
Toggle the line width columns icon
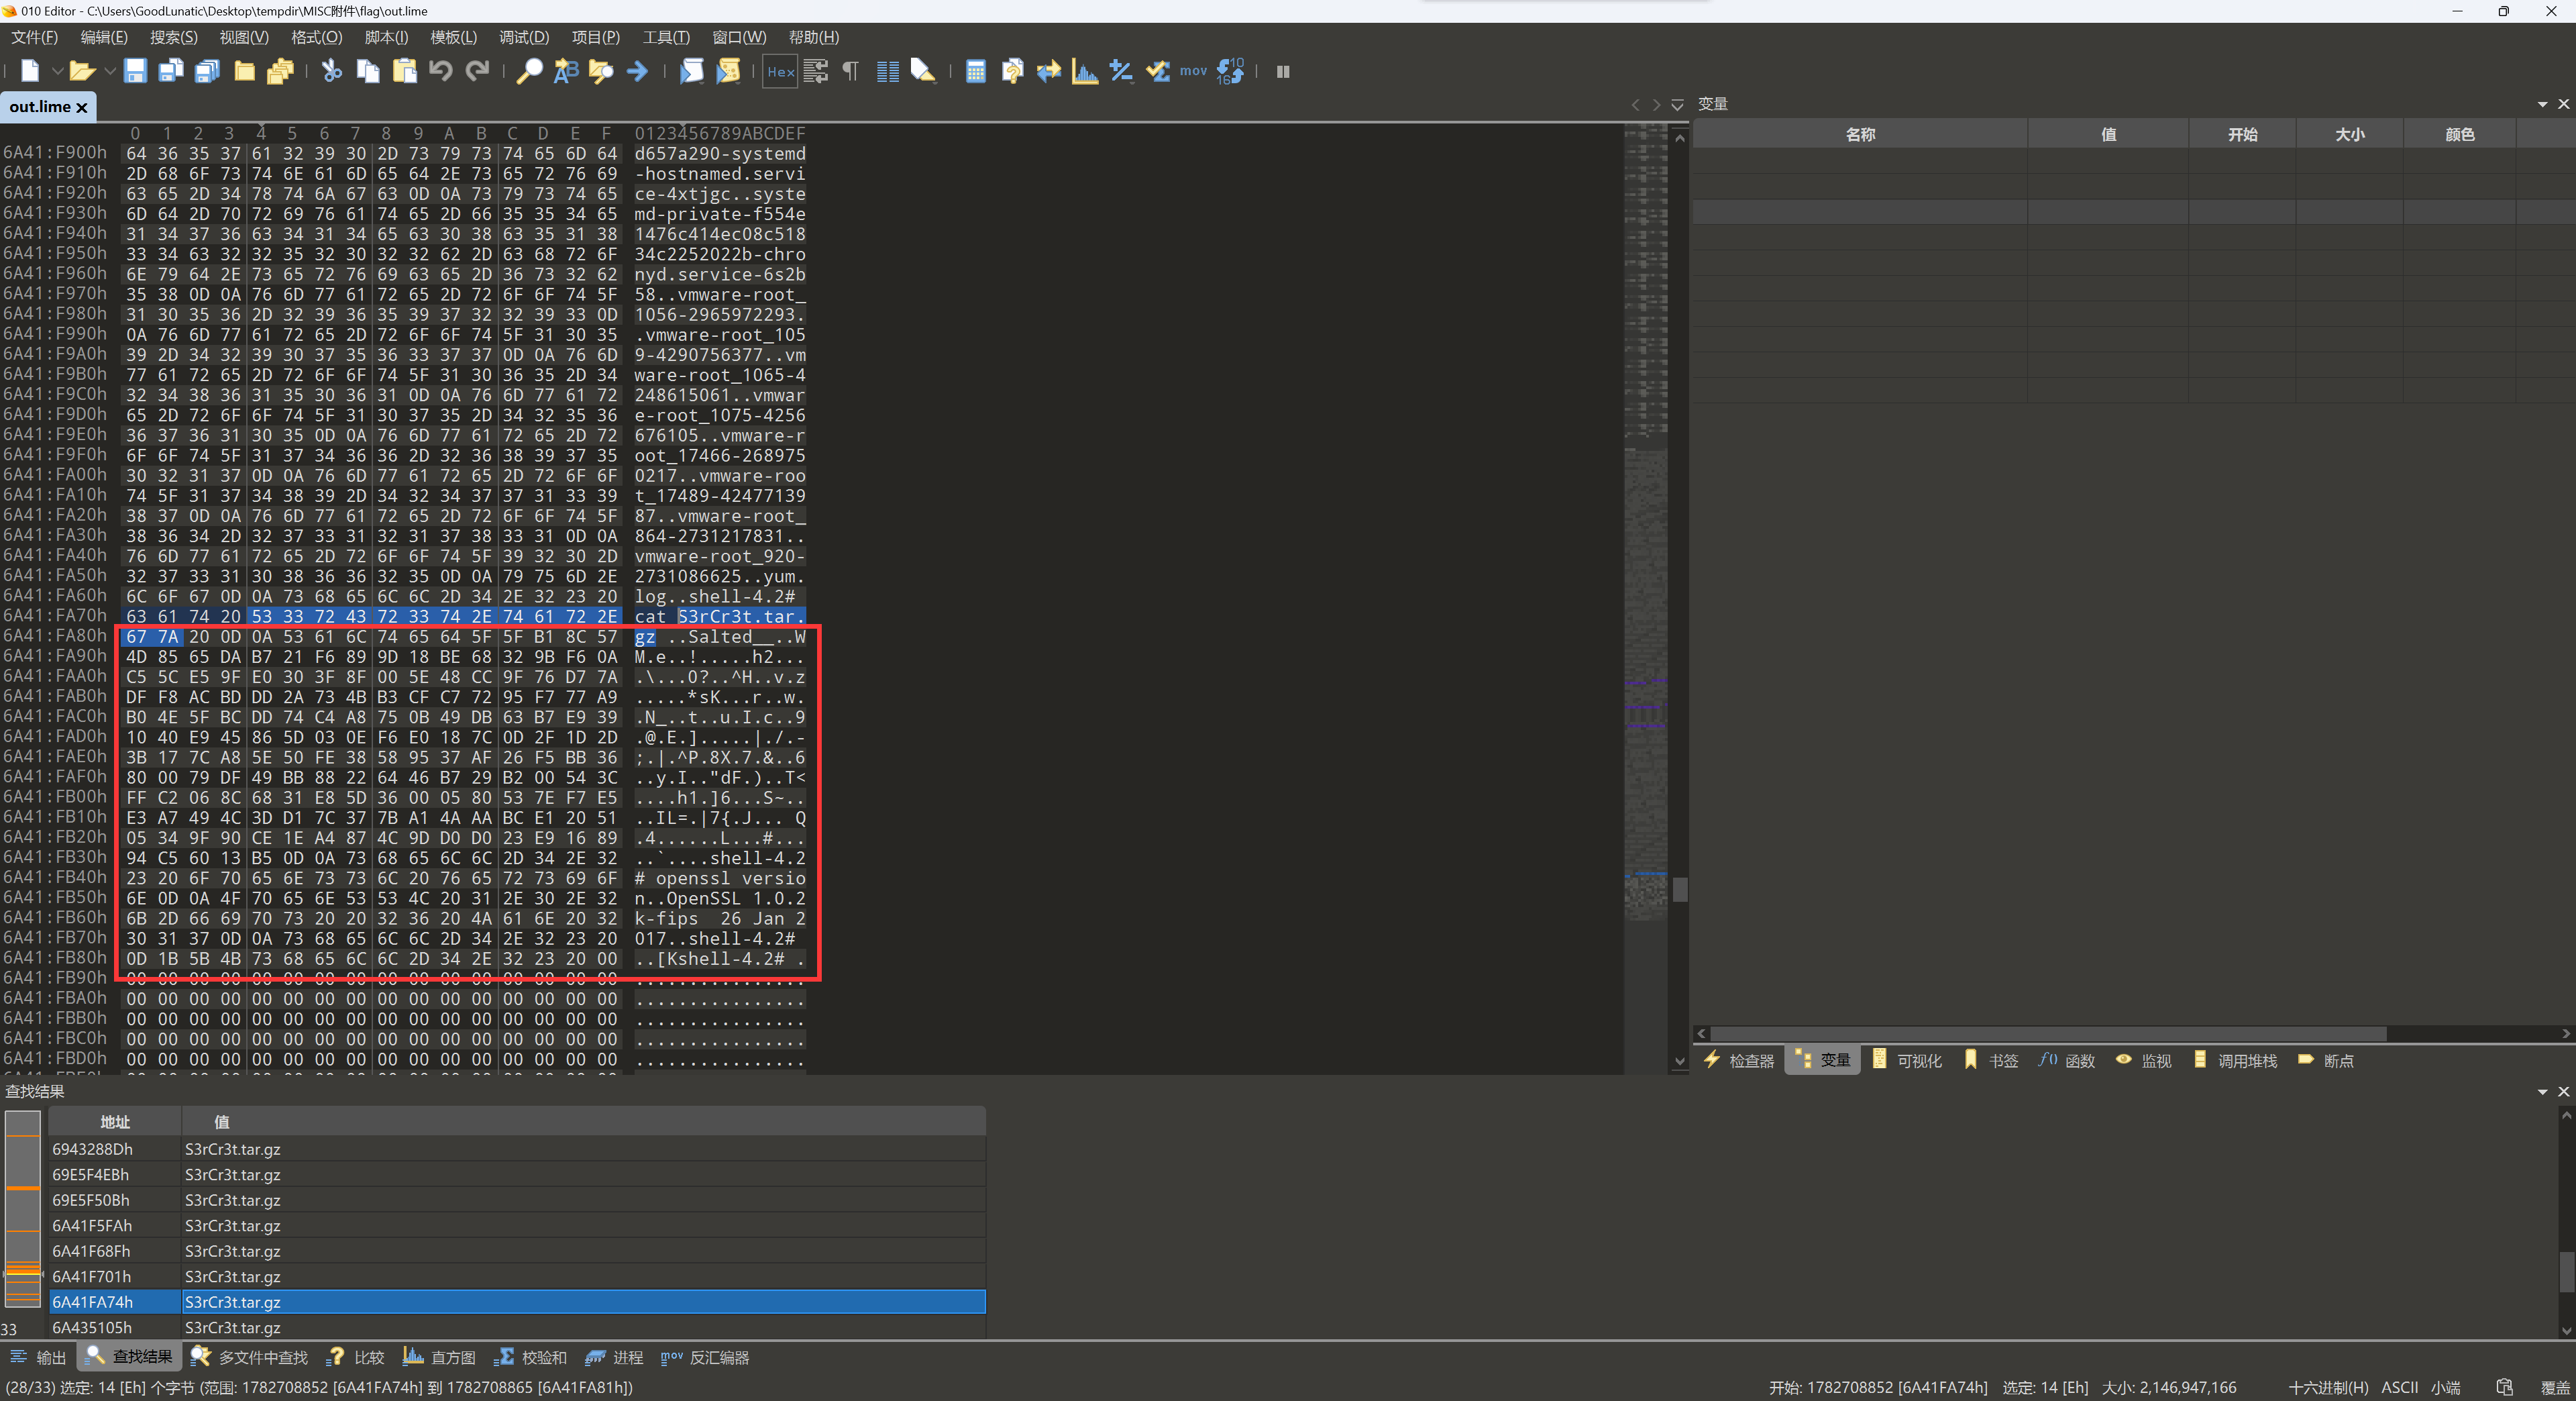click(x=888, y=71)
